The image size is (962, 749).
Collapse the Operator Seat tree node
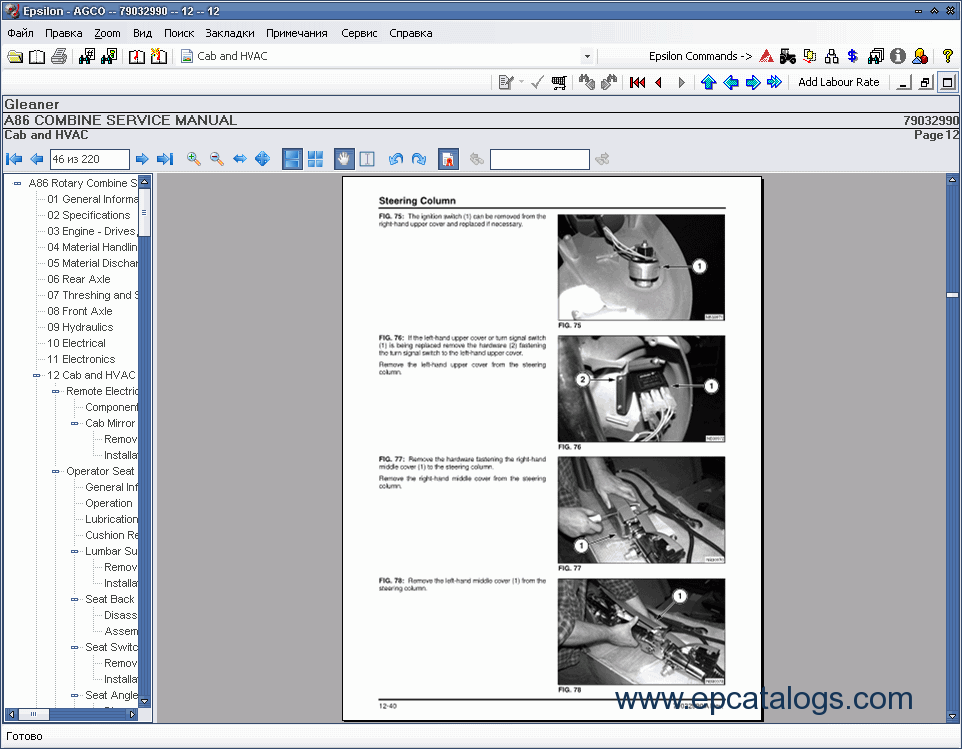pos(56,472)
